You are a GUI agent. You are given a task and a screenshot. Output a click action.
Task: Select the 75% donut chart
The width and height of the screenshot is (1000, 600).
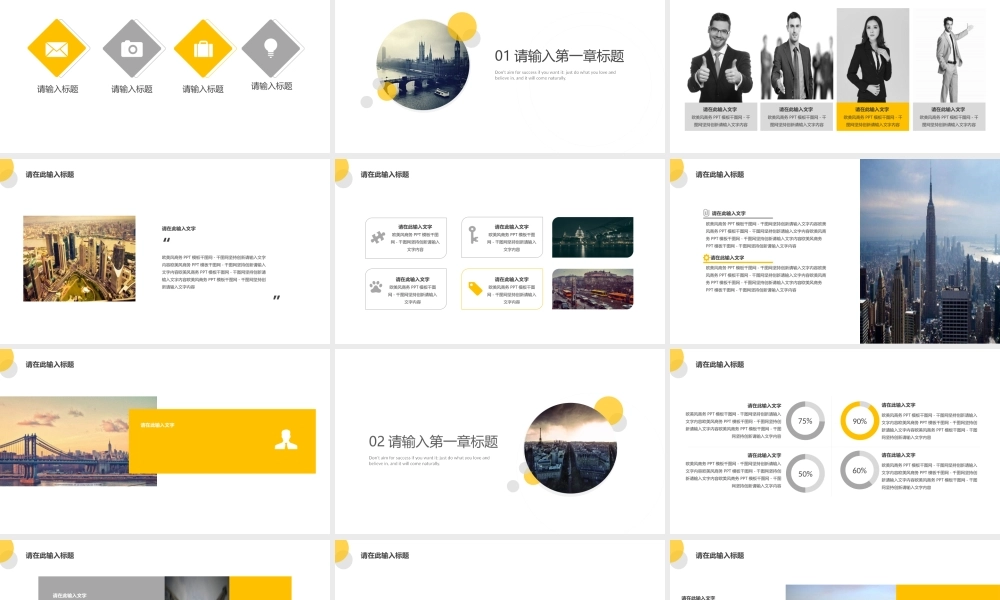[x=805, y=421]
